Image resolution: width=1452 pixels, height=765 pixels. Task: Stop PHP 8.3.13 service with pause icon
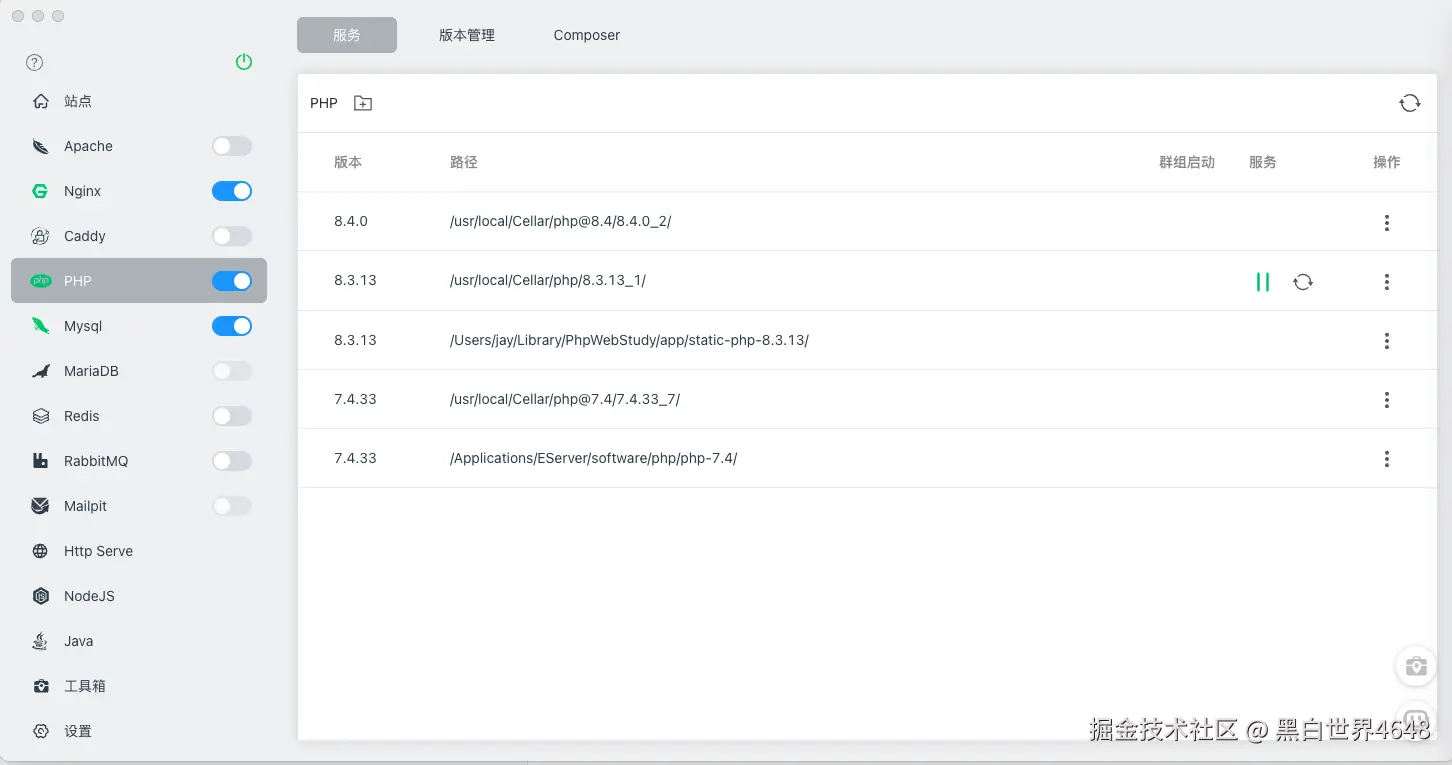(x=1263, y=282)
